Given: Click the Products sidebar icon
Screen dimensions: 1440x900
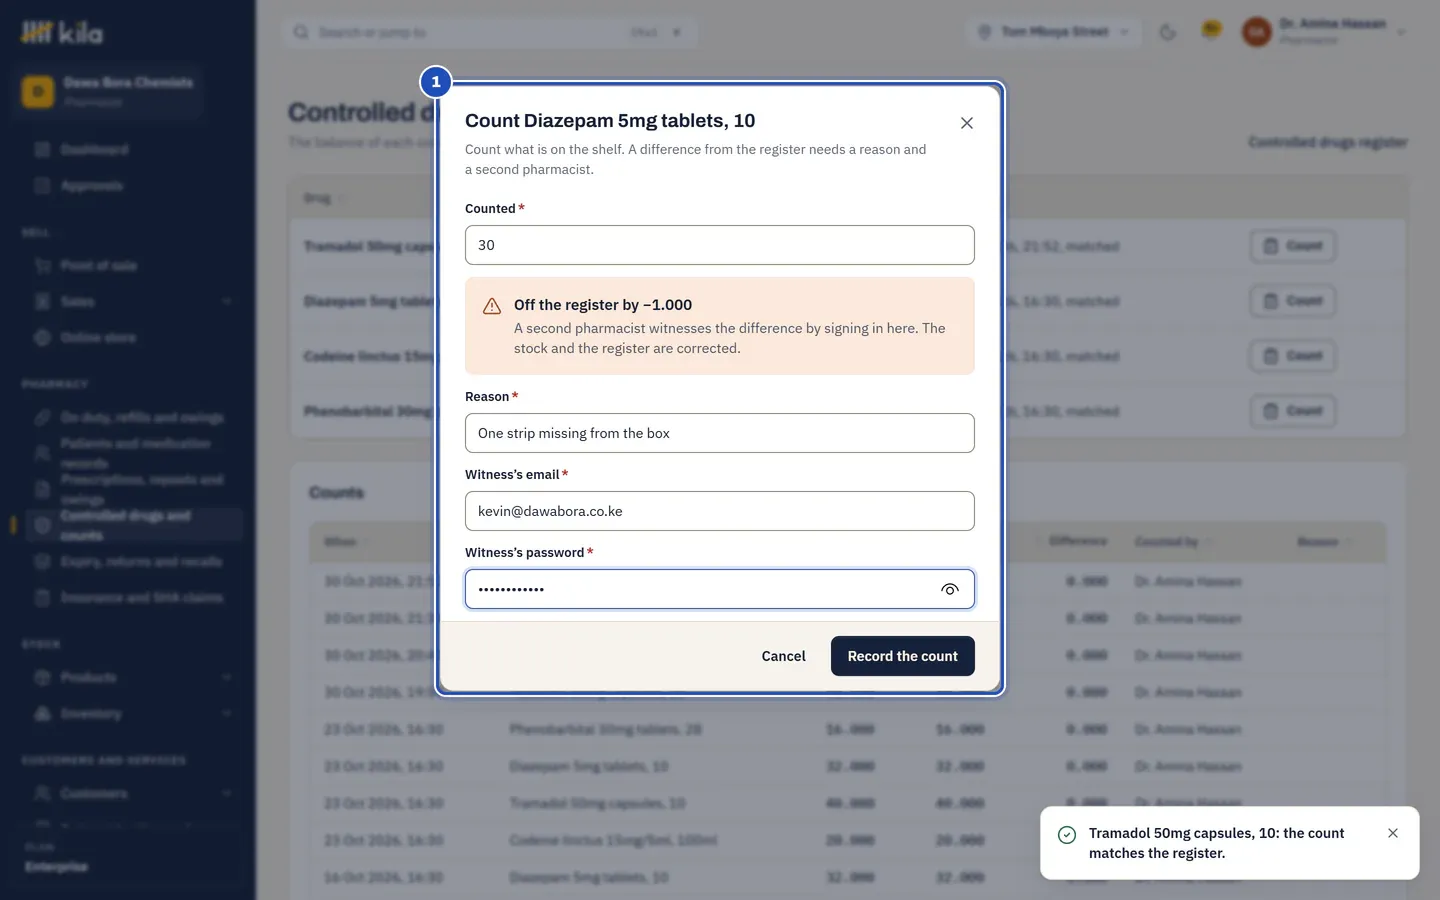Looking at the screenshot, I should [42, 678].
